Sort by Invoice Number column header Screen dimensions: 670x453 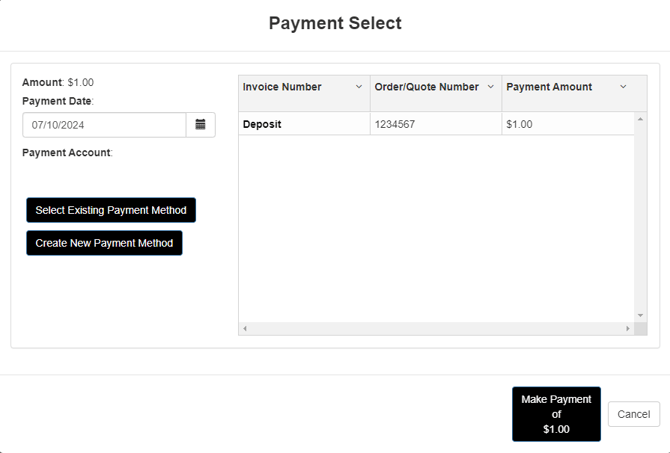[282, 87]
